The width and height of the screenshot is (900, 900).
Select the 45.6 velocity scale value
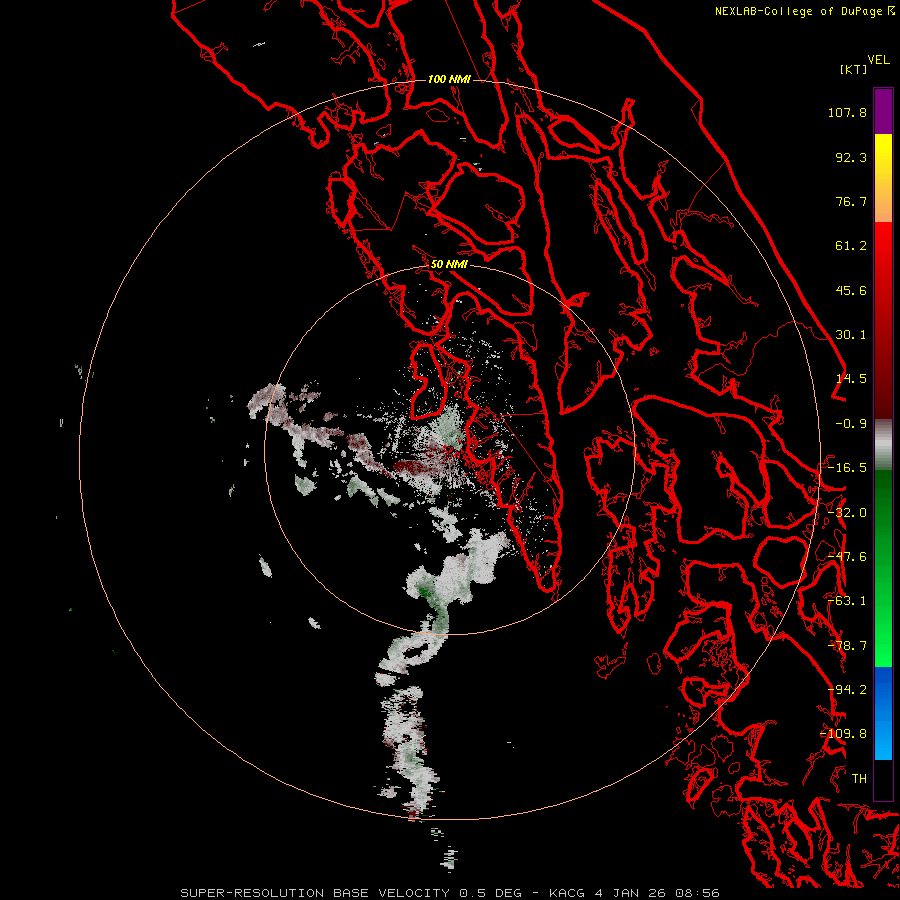point(851,290)
